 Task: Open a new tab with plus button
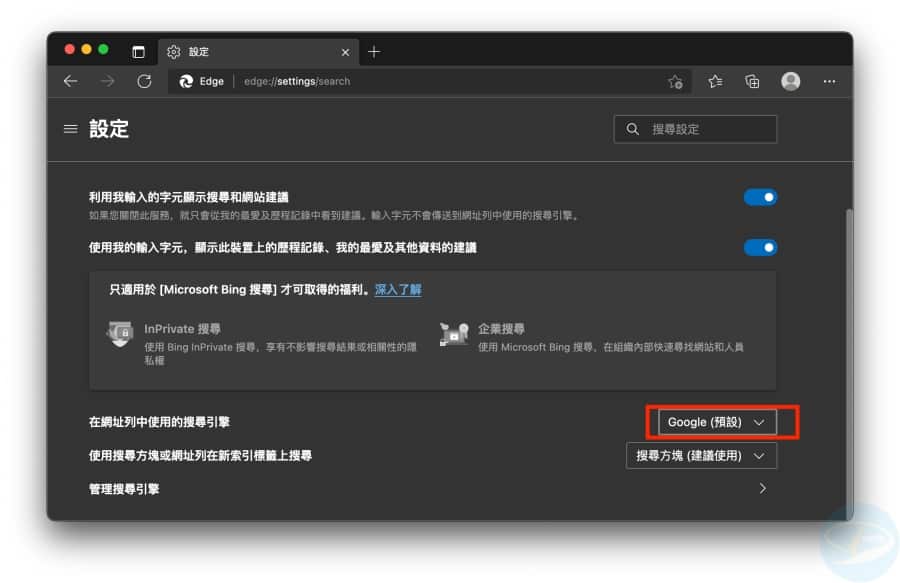coord(374,52)
